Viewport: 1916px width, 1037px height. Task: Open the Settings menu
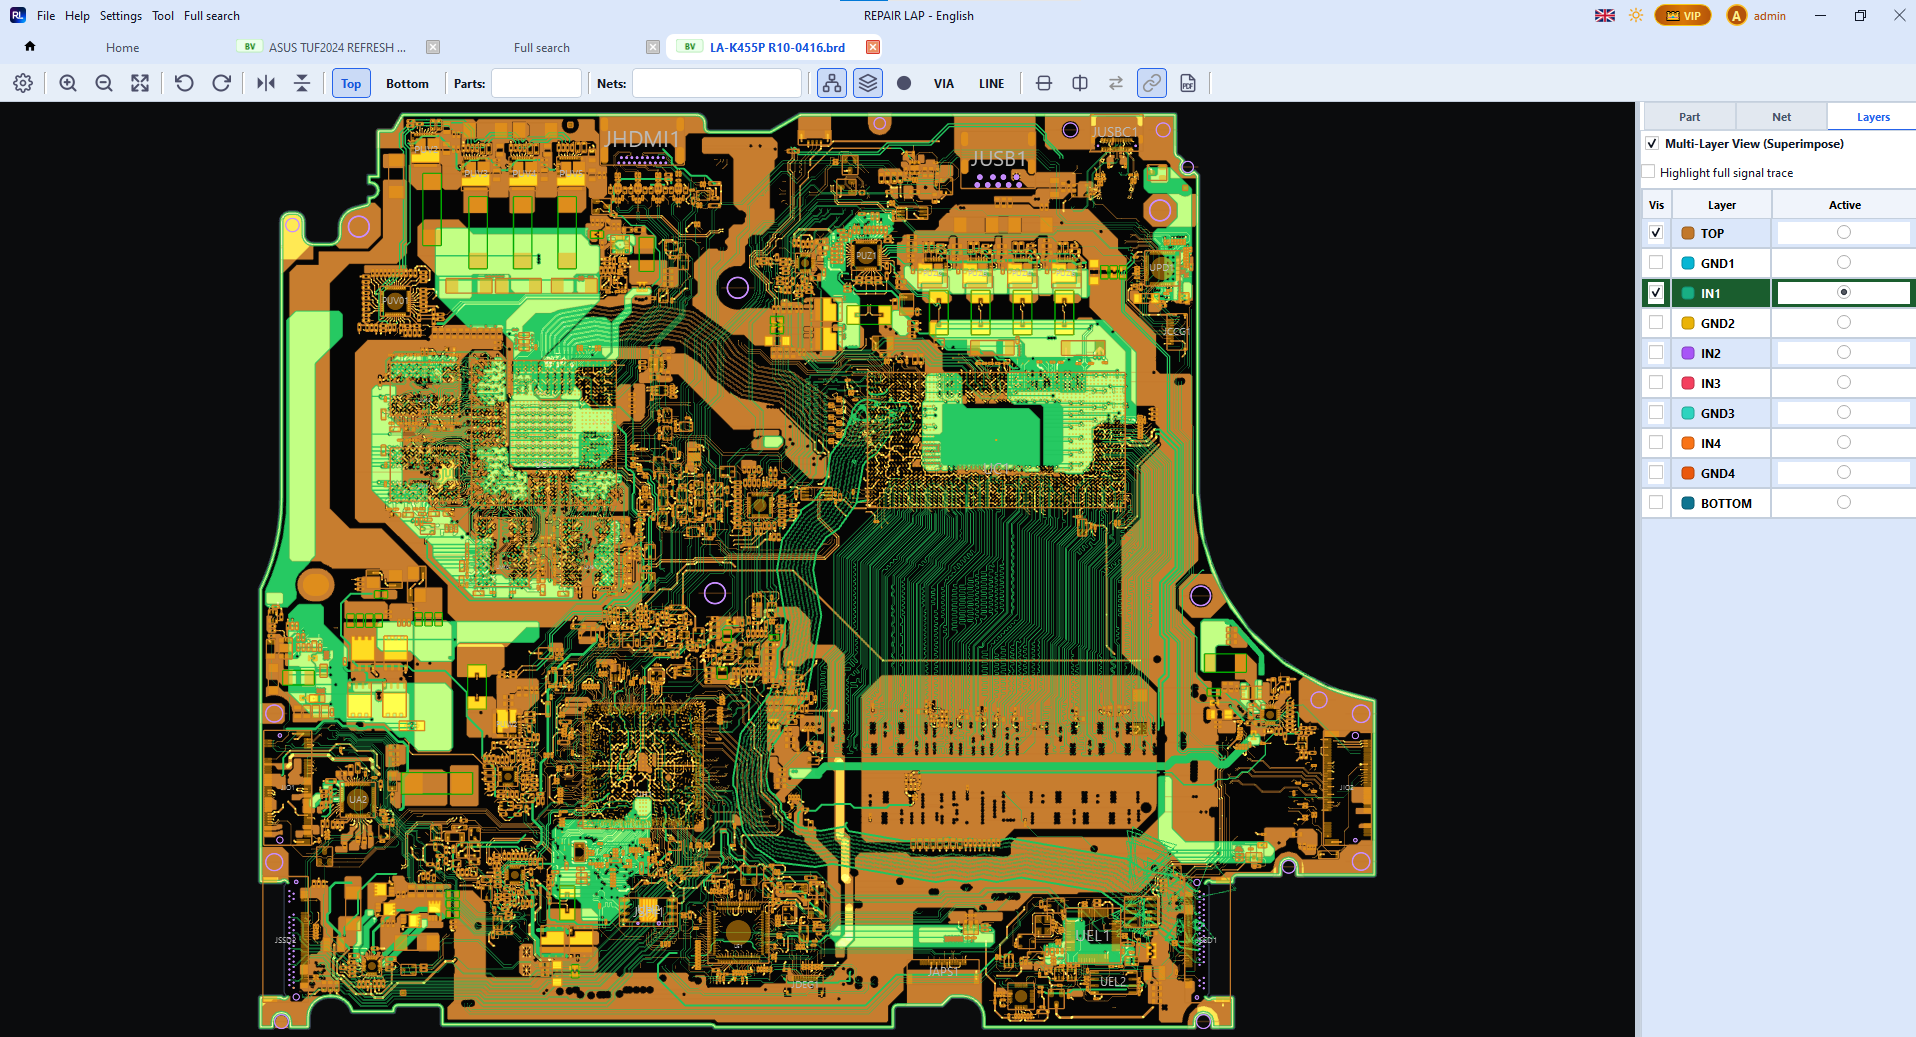point(121,16)
